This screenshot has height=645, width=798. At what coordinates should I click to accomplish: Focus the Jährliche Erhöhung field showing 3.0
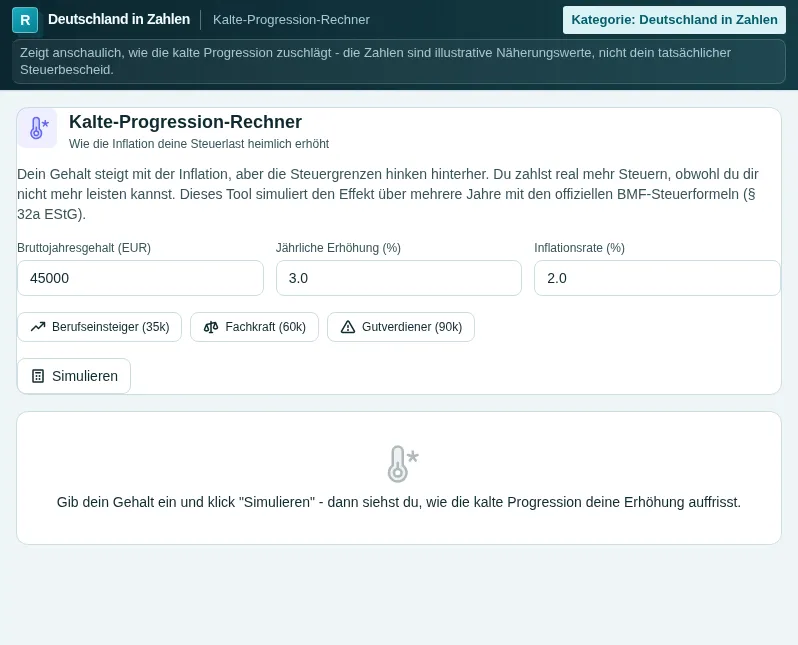click(399, 278)
